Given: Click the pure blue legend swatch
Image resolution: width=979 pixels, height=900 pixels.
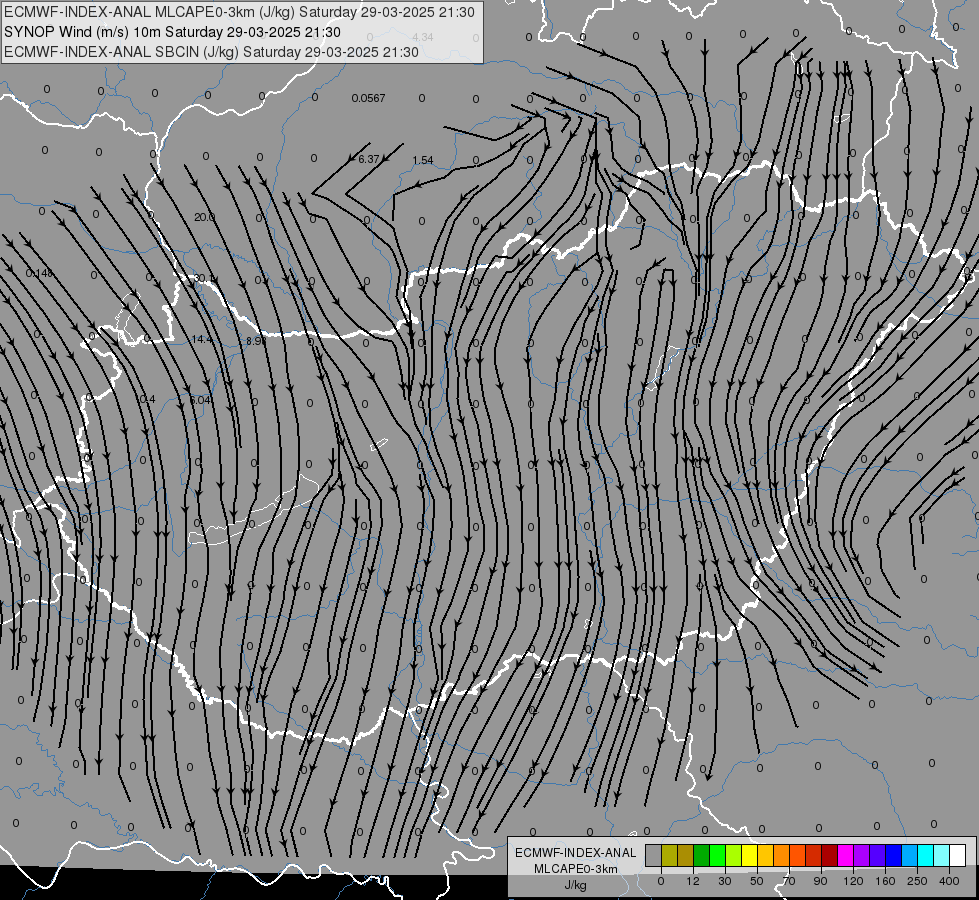Looking at the screenshot, I should pos(893,855).
